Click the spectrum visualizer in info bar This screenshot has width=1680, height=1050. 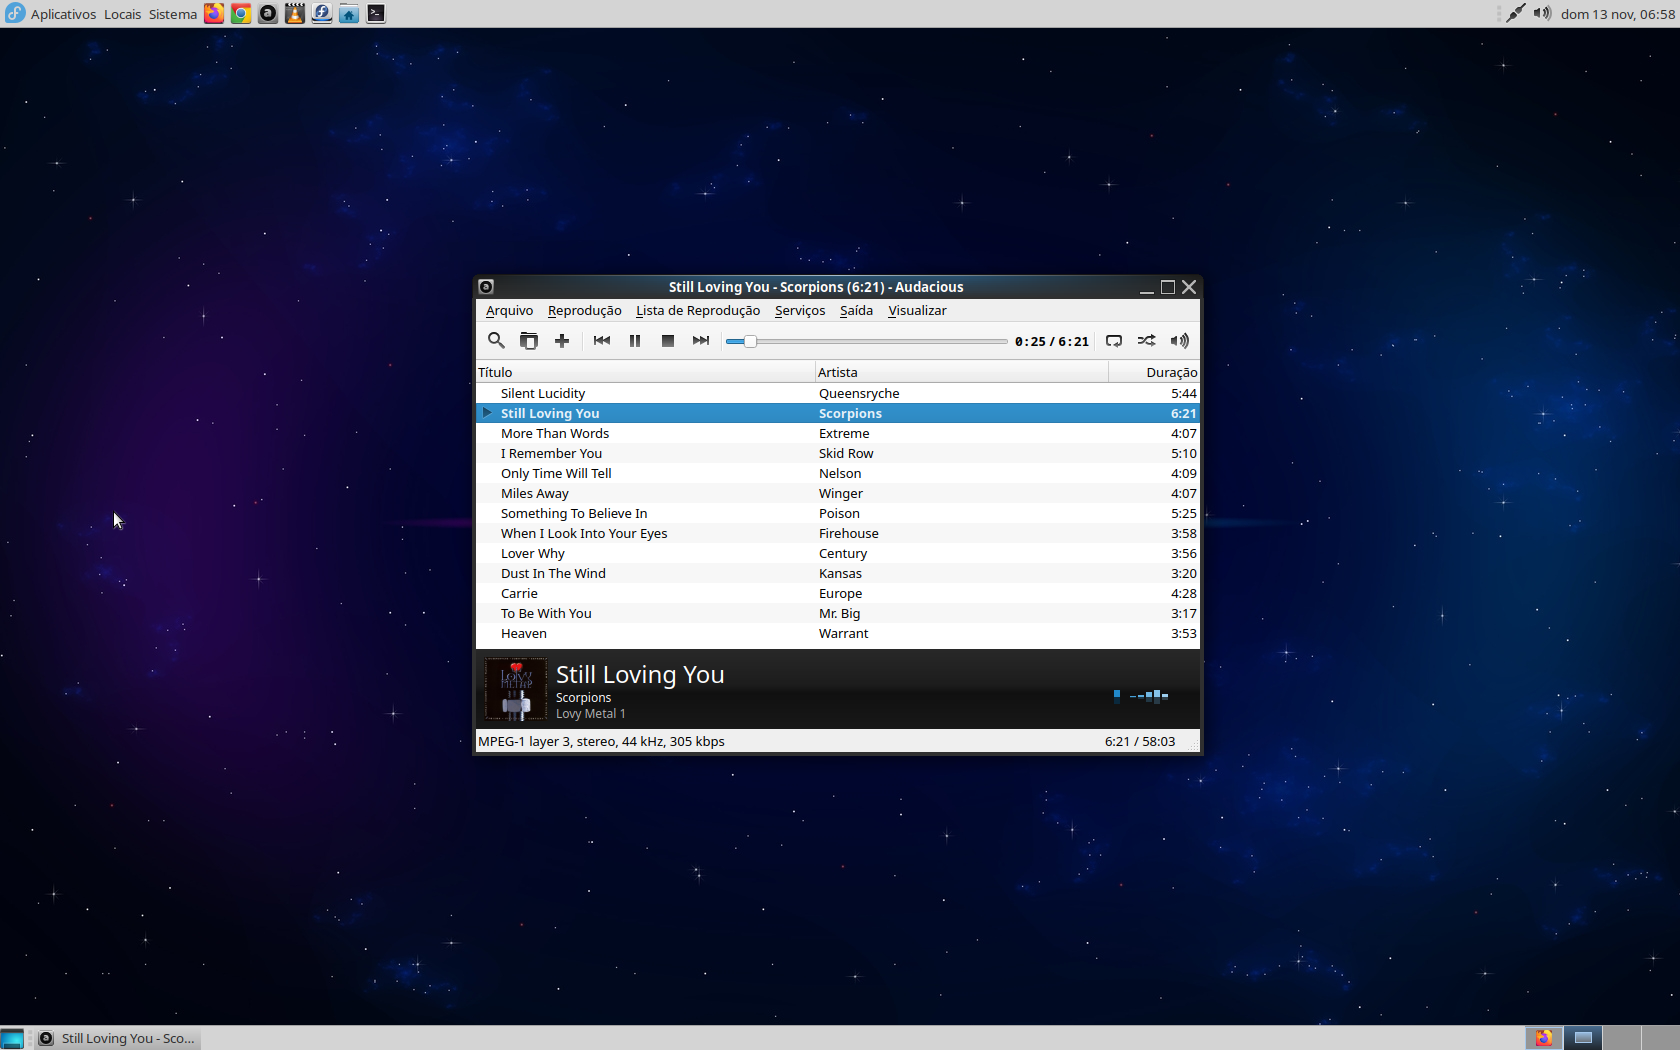coord(1140,696)
